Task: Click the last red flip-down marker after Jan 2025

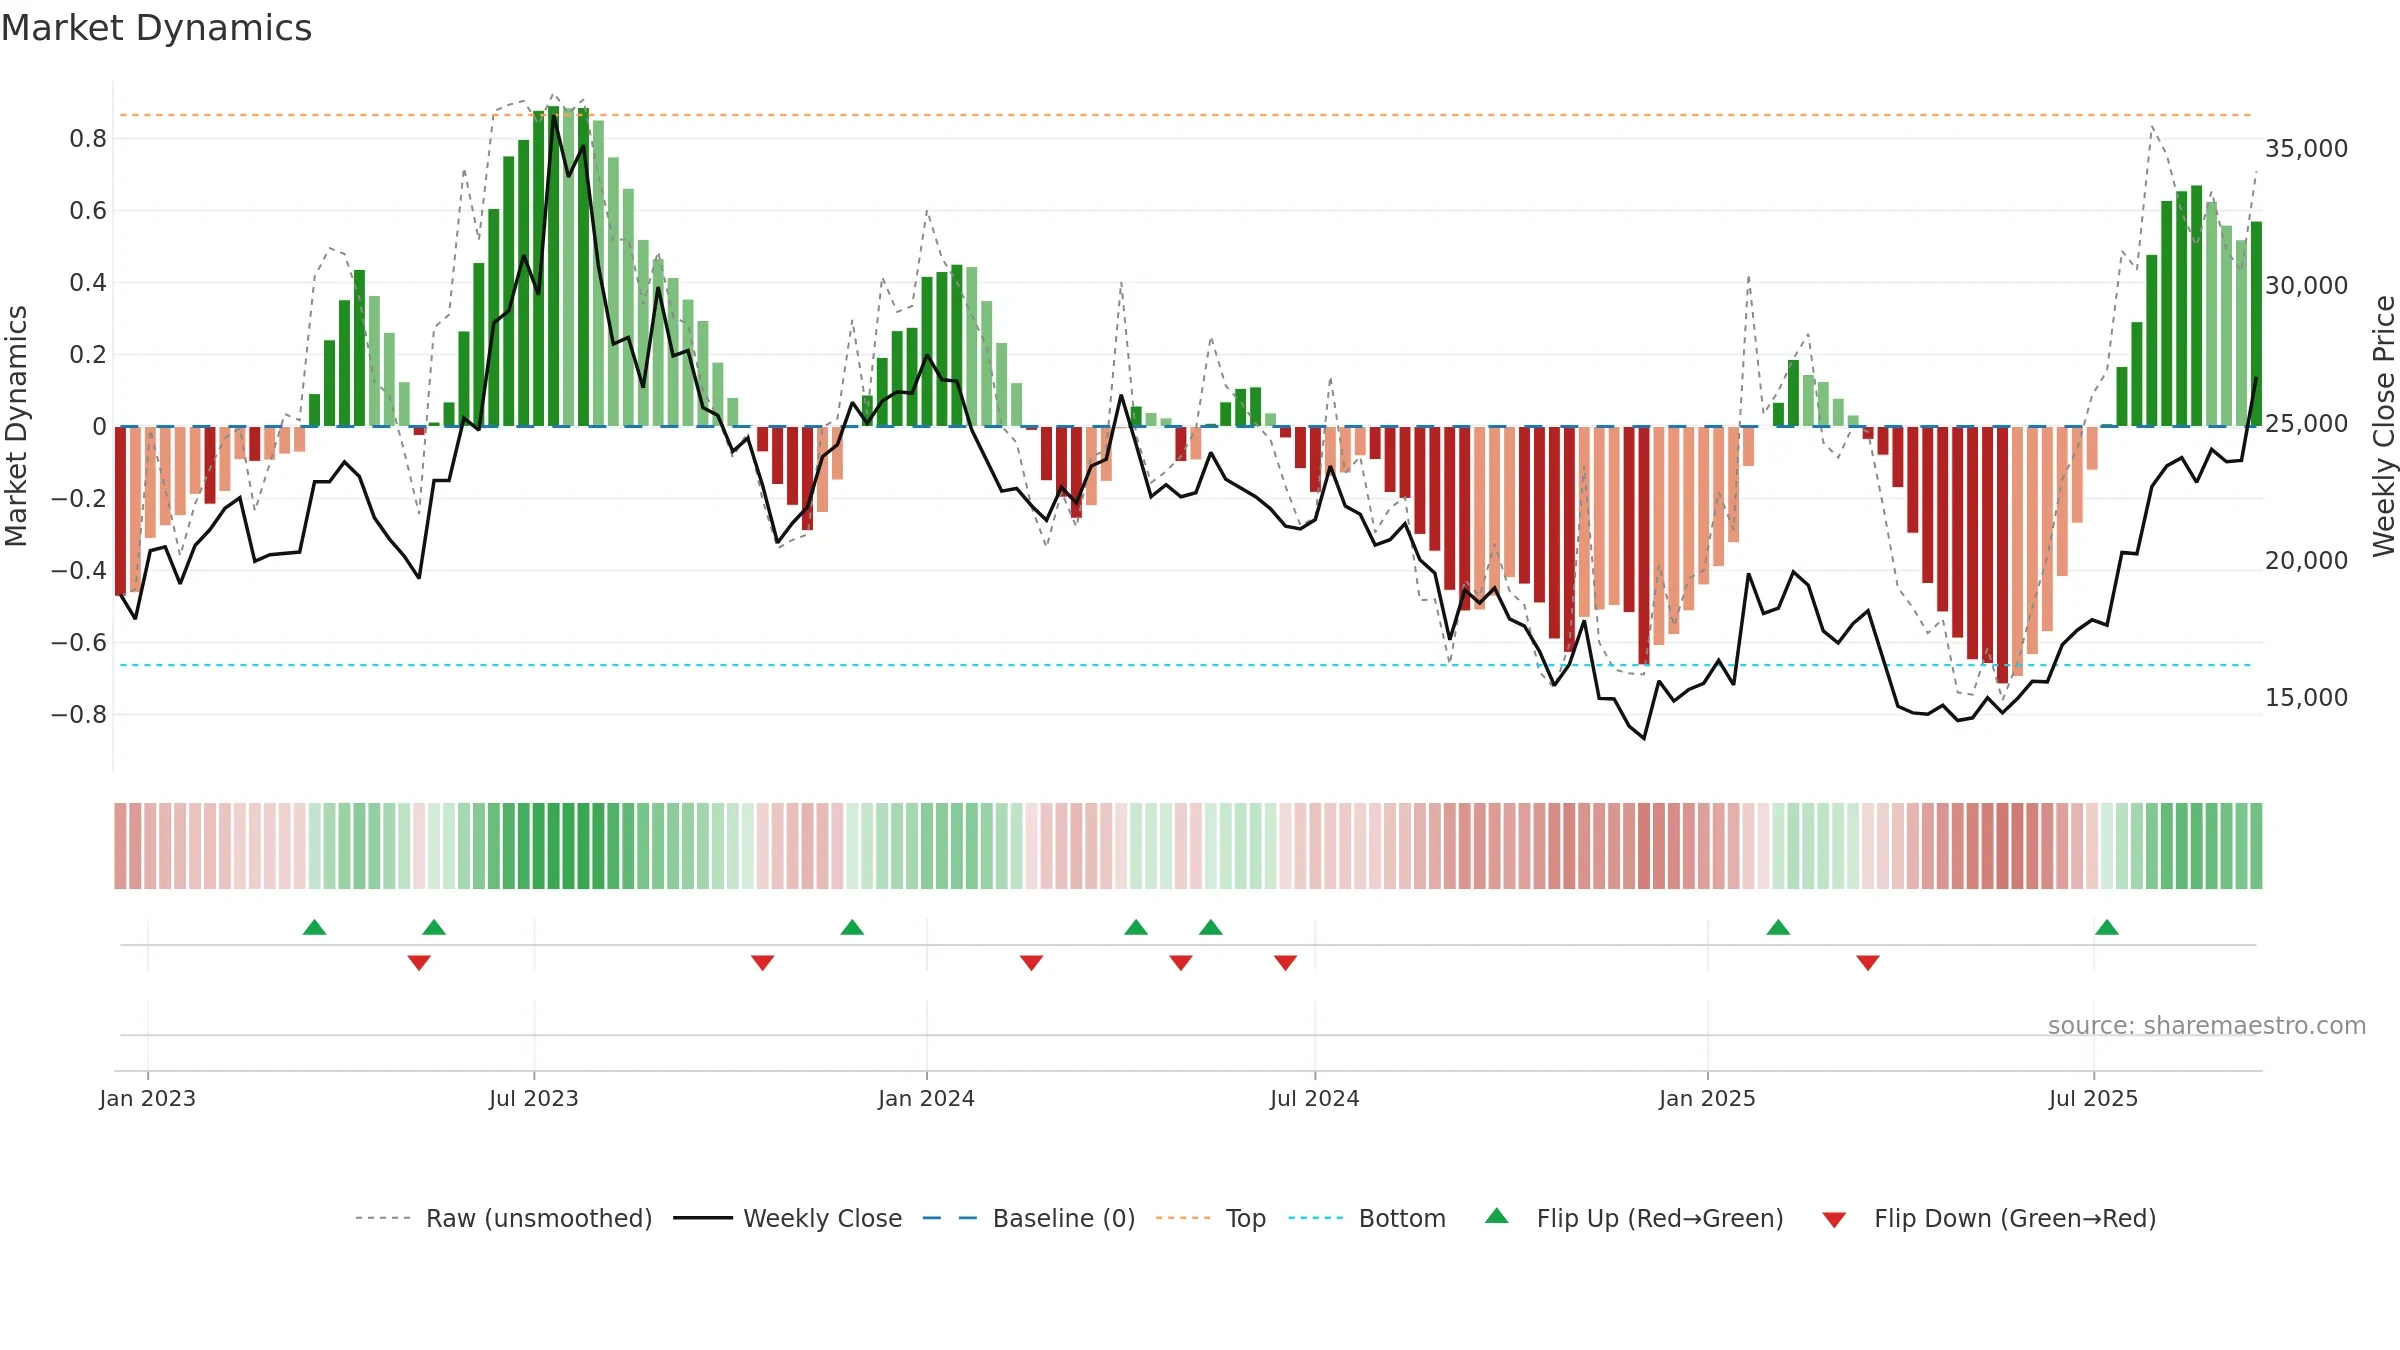Action: 1868,963
